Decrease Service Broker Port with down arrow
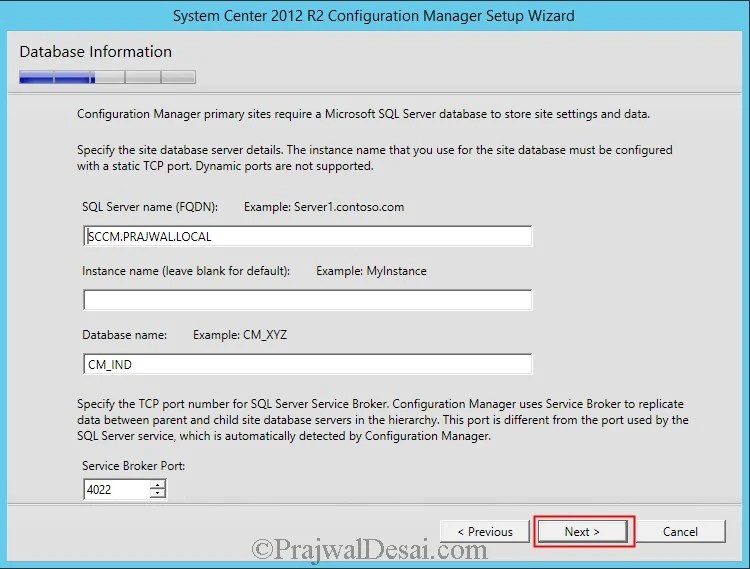Image resolution: width=750 pixels, height=569 pixels. pos(157,494)
